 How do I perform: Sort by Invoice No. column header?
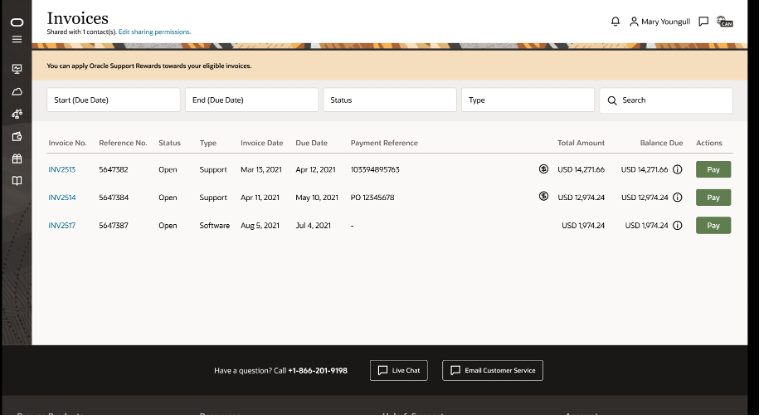(x=67, y=143)
